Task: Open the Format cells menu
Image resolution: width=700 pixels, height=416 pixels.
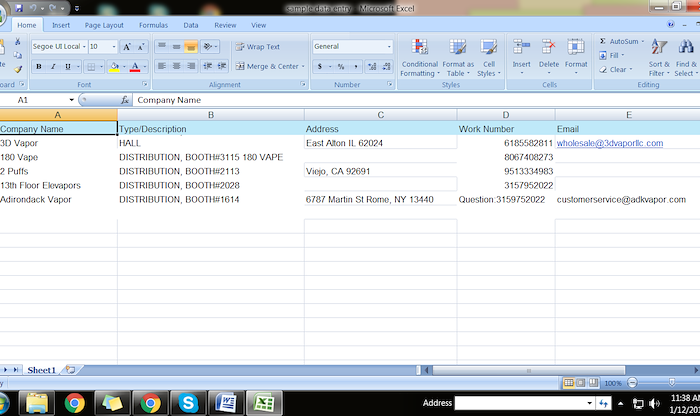Action: tap(576, 58)
